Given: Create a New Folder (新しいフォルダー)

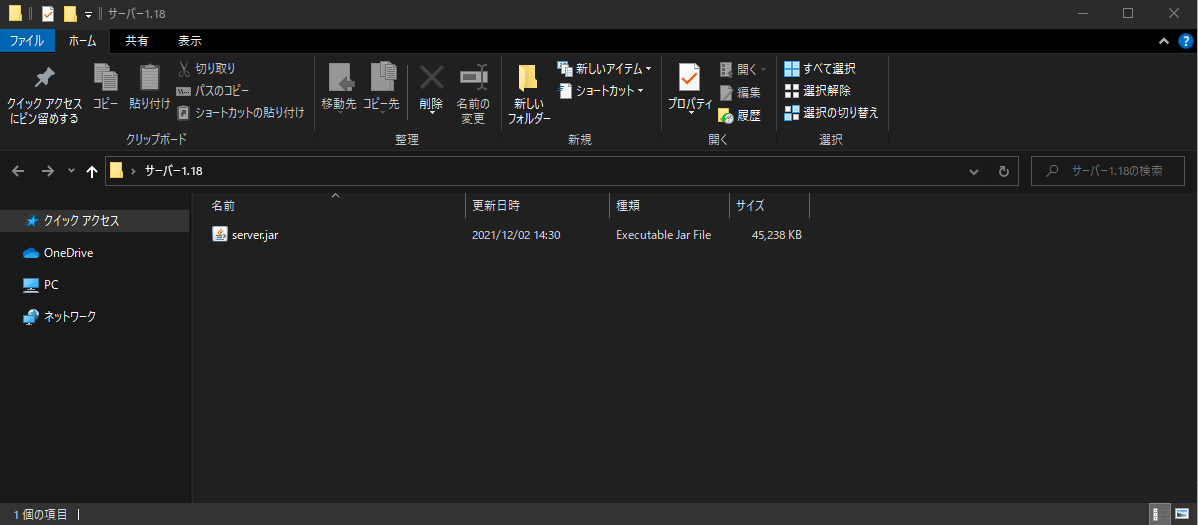Looking at the screenshot, I should pyautogui.click(x=529, y=93).
